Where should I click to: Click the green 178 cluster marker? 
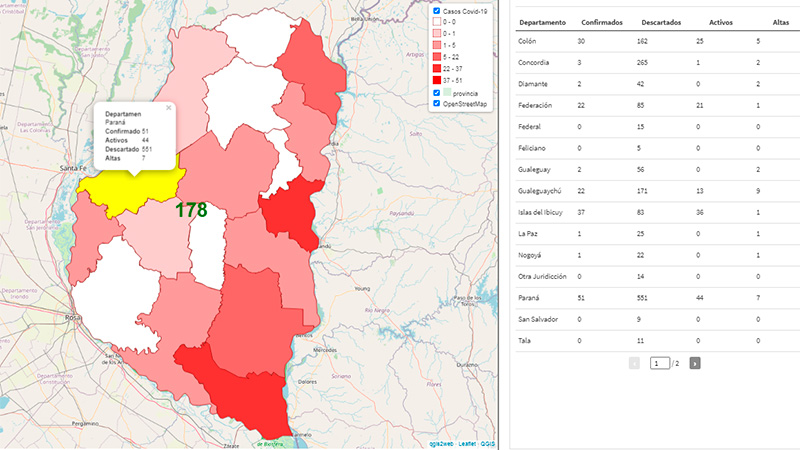pyautogui.click(x=191, y=210)
